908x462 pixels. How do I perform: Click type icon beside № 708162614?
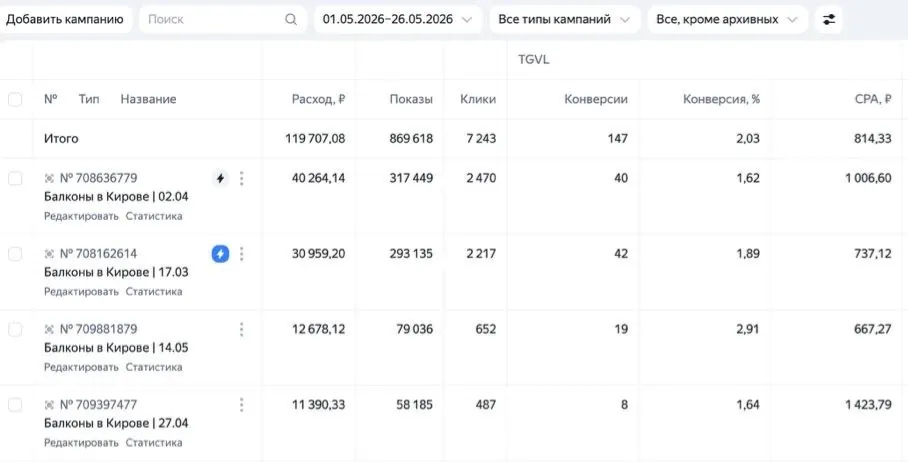coord(49,254)
